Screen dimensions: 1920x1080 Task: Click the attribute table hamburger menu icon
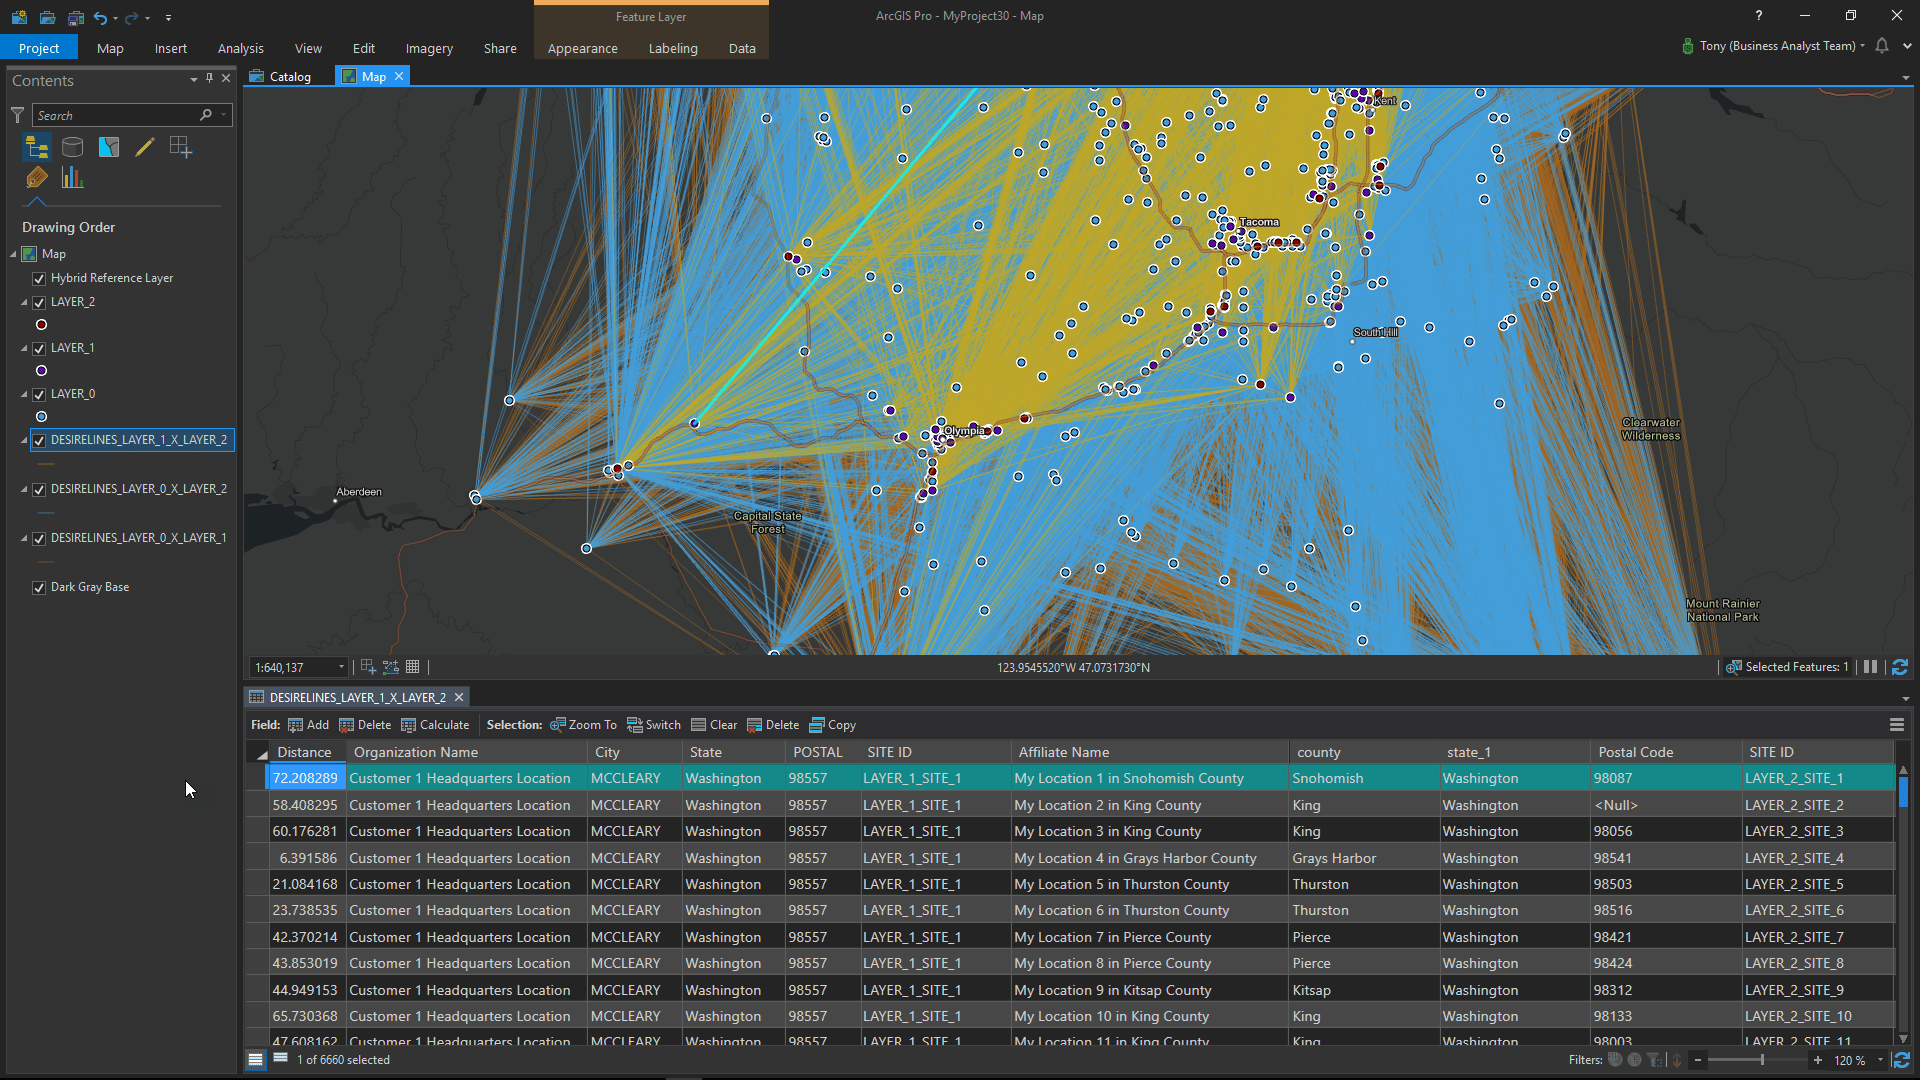pos(1897,725)
